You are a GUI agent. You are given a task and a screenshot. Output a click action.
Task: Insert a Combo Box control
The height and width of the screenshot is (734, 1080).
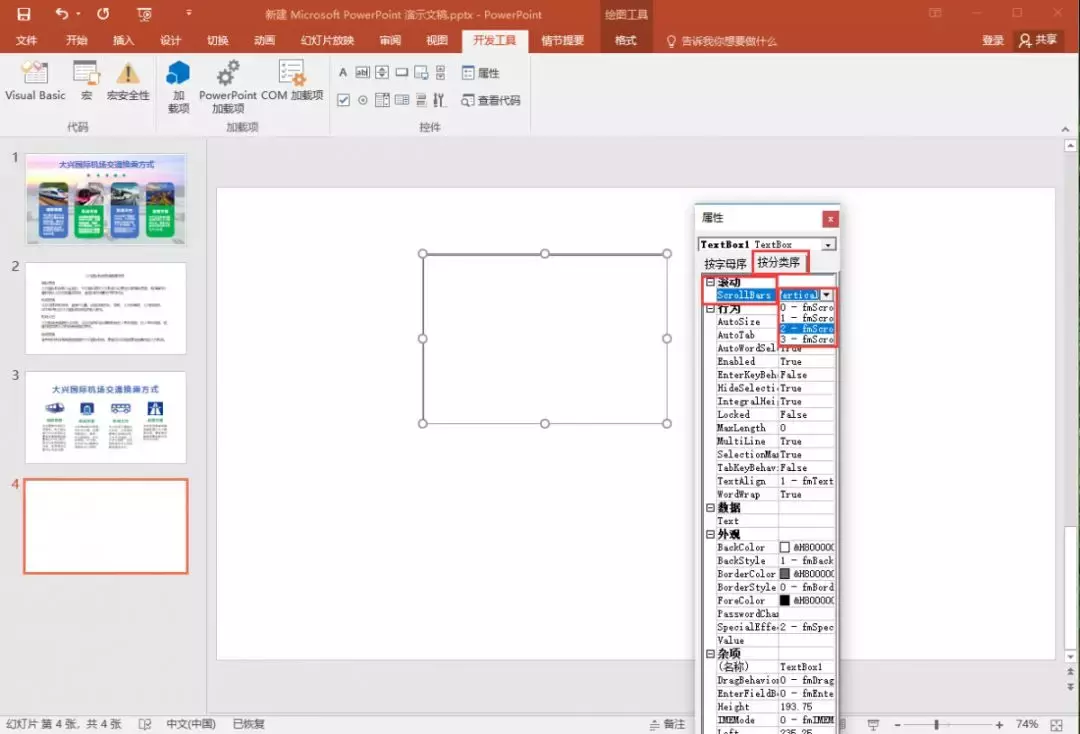click(382, 100)
